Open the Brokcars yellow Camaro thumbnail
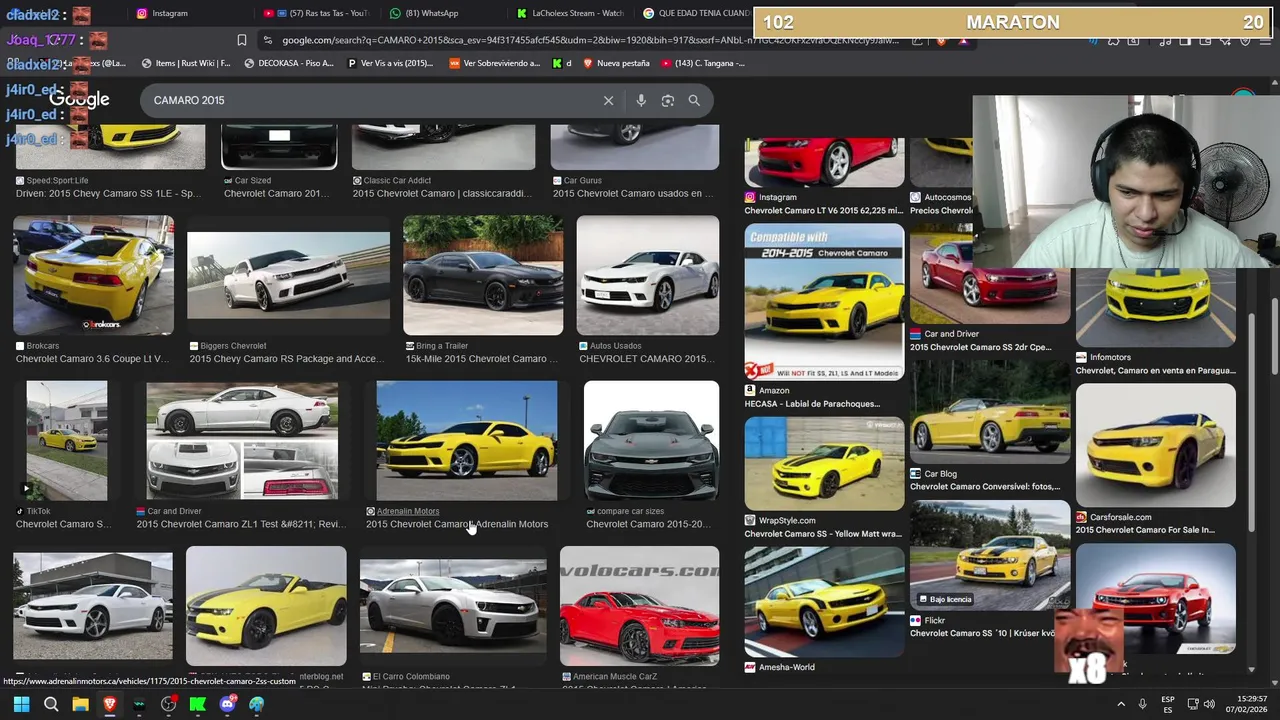This screenshot has width=1280, height=720. point(93,275)
